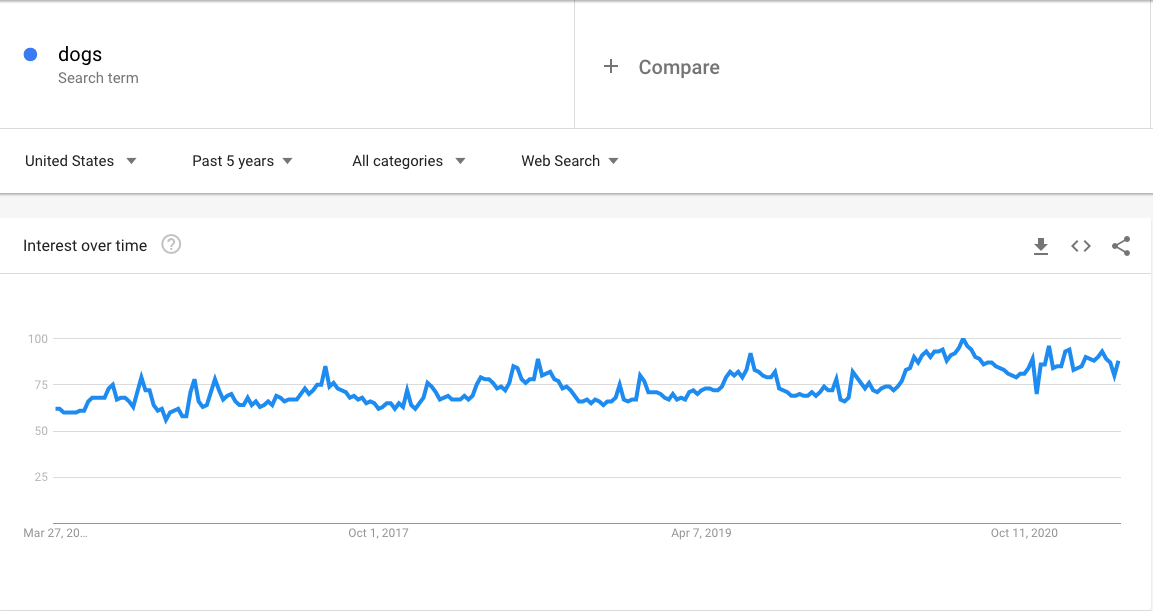
Task: Open the Past 5 years time range dropdown
Action: click(x=243, y=161)
